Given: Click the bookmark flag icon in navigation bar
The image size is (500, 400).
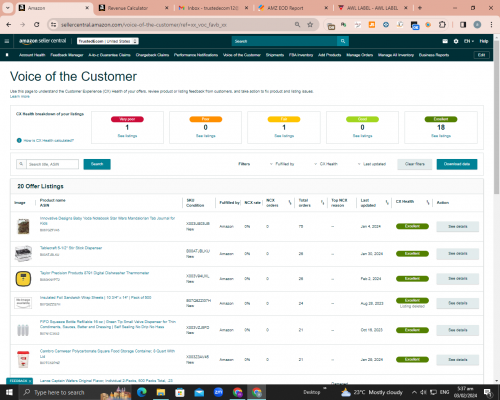Looking at the screenshot, I should [7, 55].
